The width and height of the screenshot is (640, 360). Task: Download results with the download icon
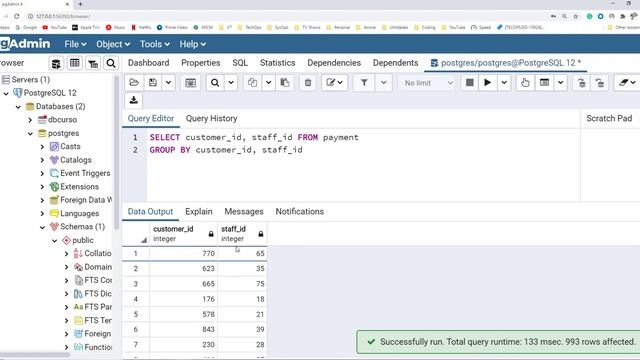(133, 100)
